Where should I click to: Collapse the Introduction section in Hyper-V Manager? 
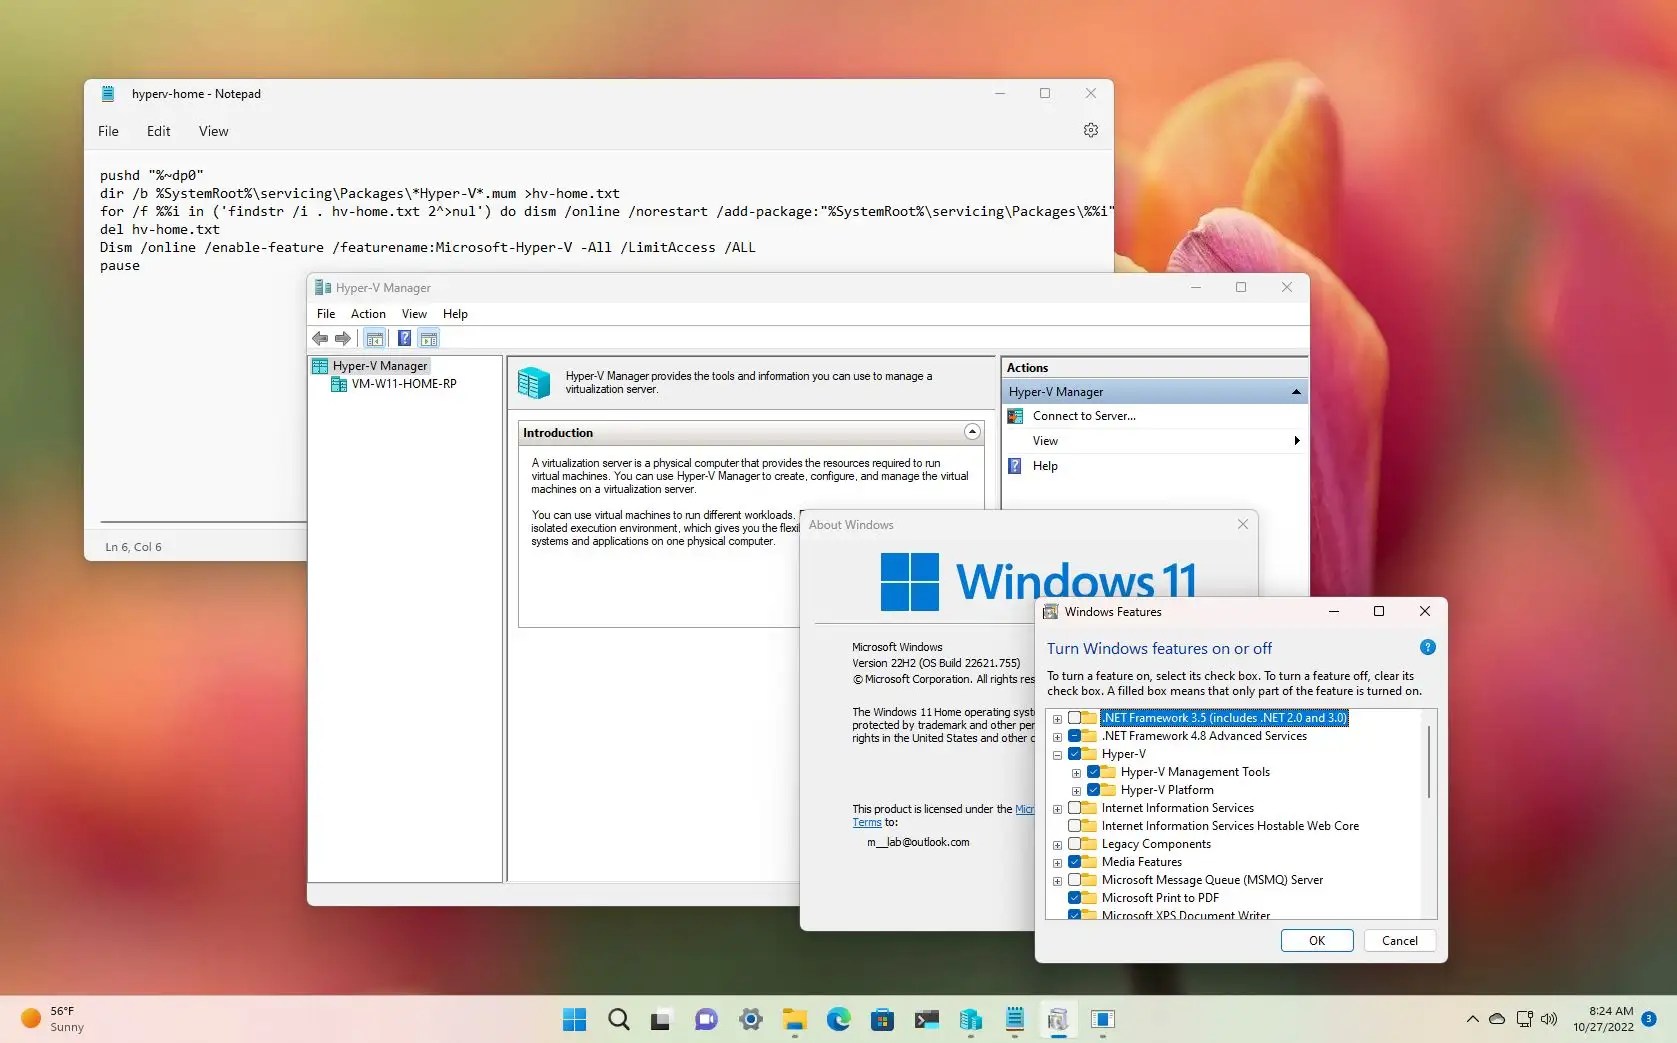tap(971, 431)
